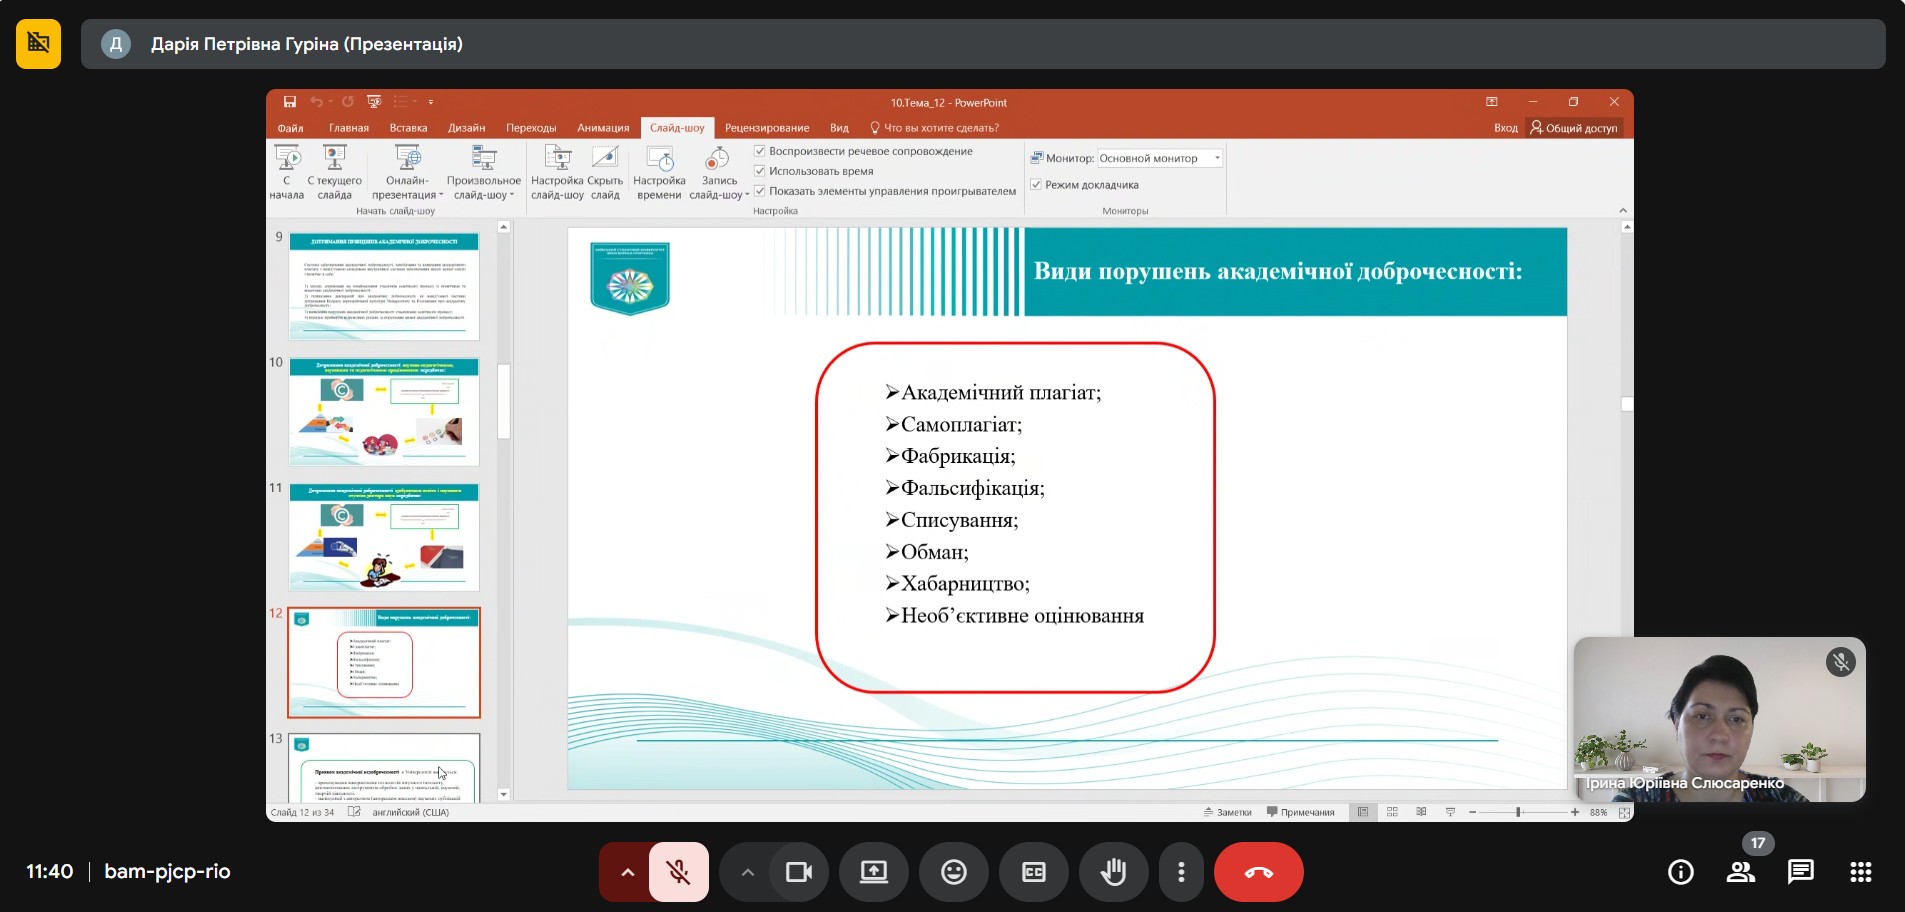The height and width of the screenshot is (912, 1905).
Task: Click the red Leave call button
Action: click(1258, 872)
